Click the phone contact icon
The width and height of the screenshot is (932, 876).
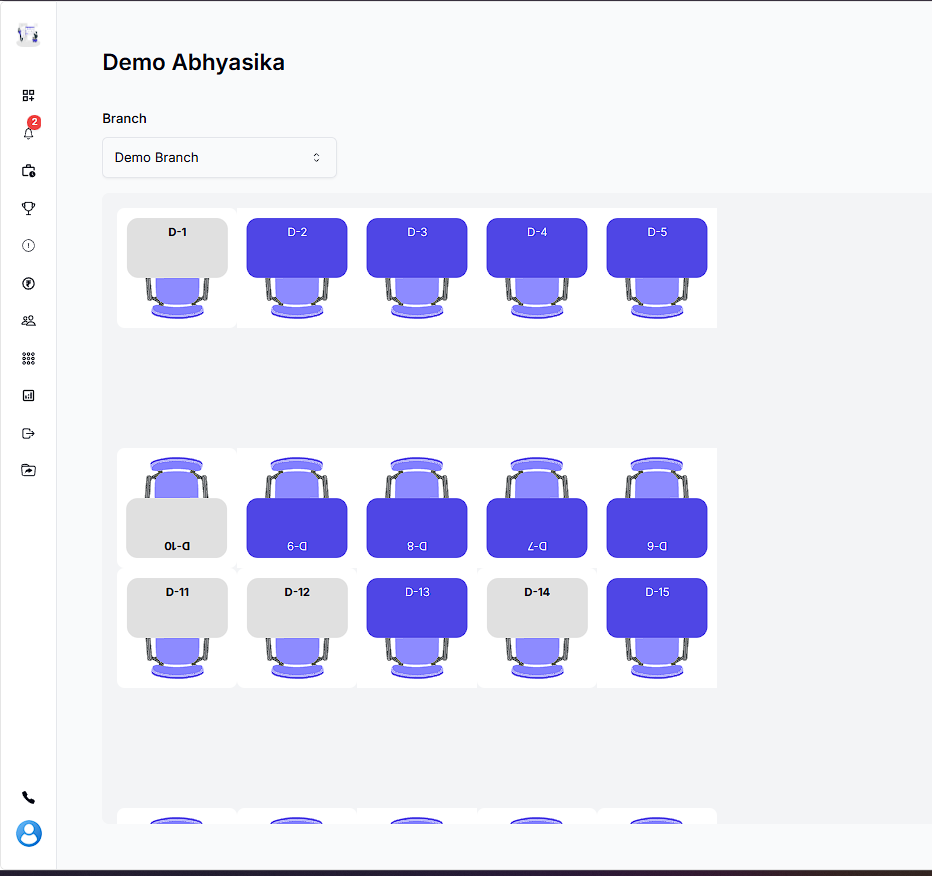[29, 798]
